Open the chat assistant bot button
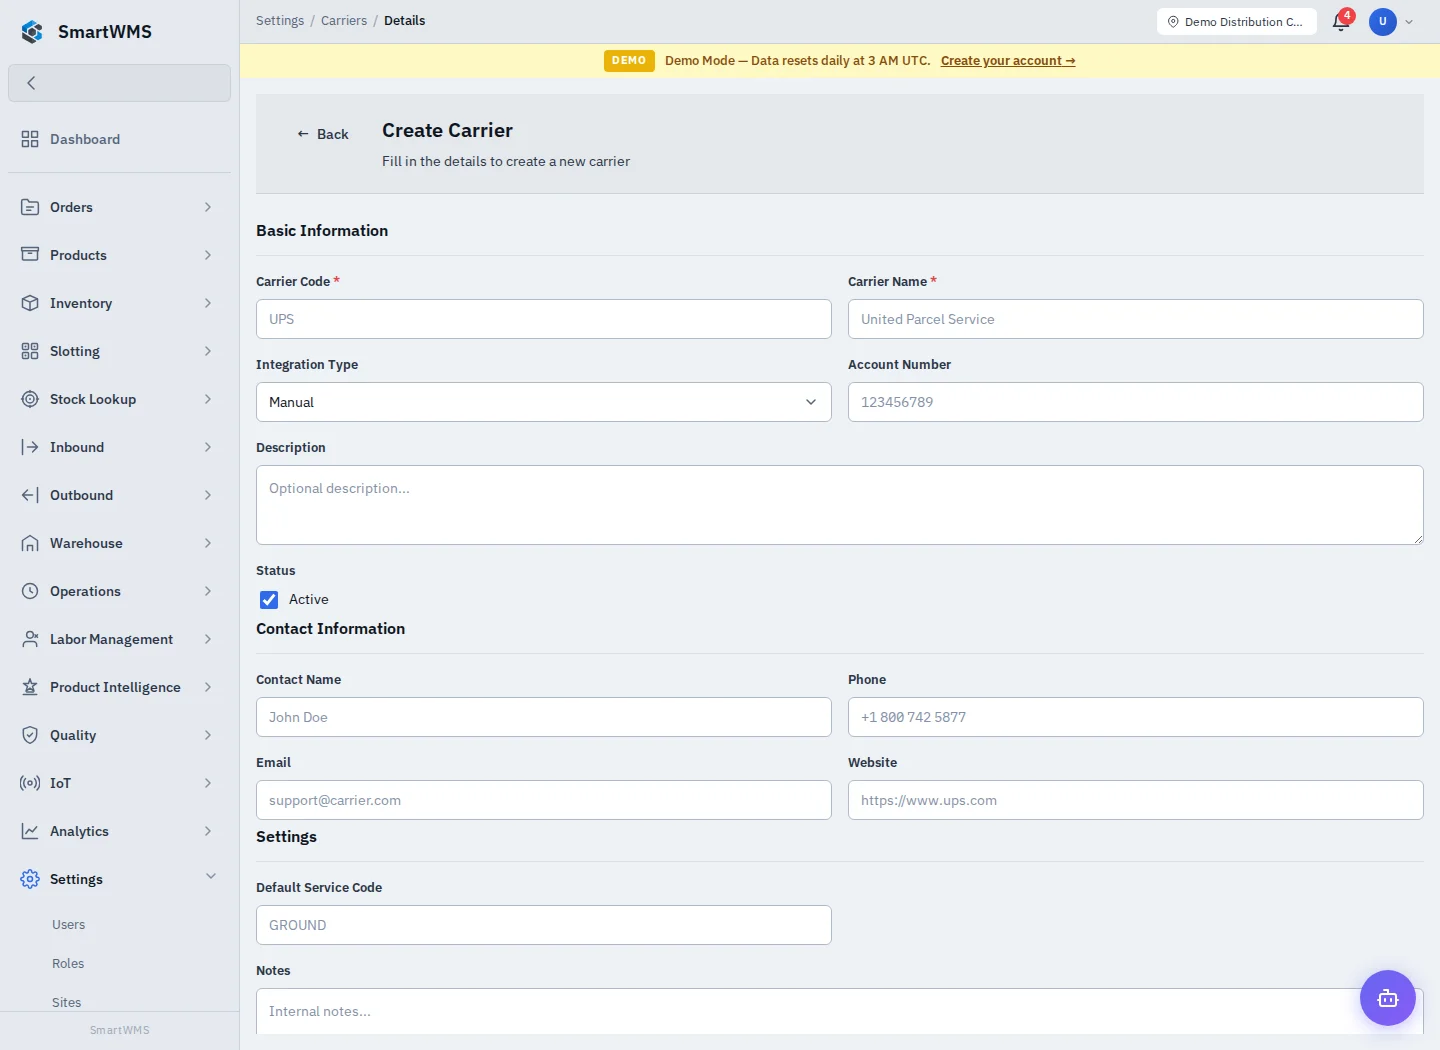The height and width of the screenshot is (1050, 1440). 1388,998
